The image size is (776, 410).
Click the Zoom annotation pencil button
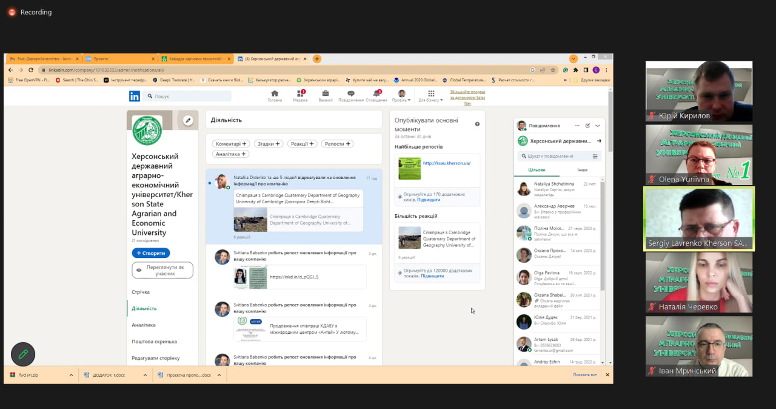click(23, 355)
